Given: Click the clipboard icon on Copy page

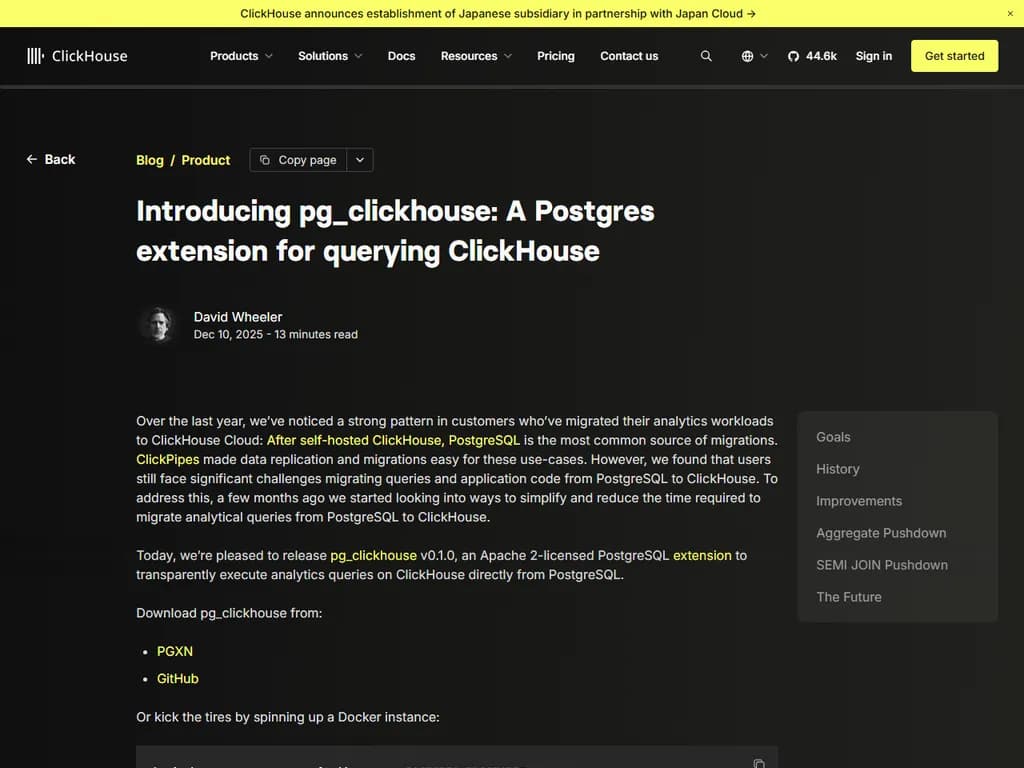Looking at the screenshot, I should pos(265,160).
